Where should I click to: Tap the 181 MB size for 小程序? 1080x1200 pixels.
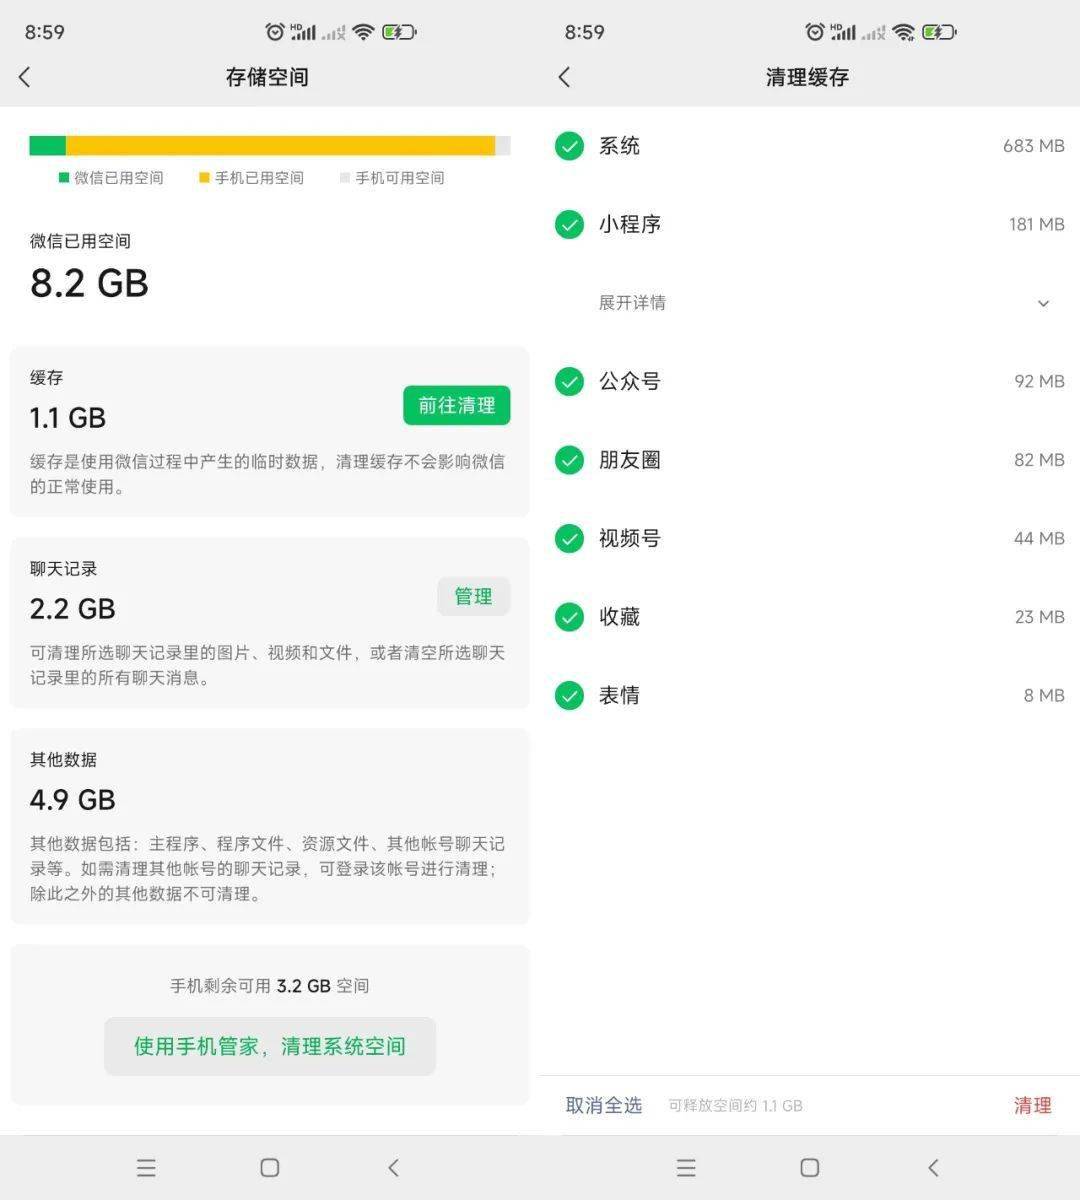(x=1037, y=224)
